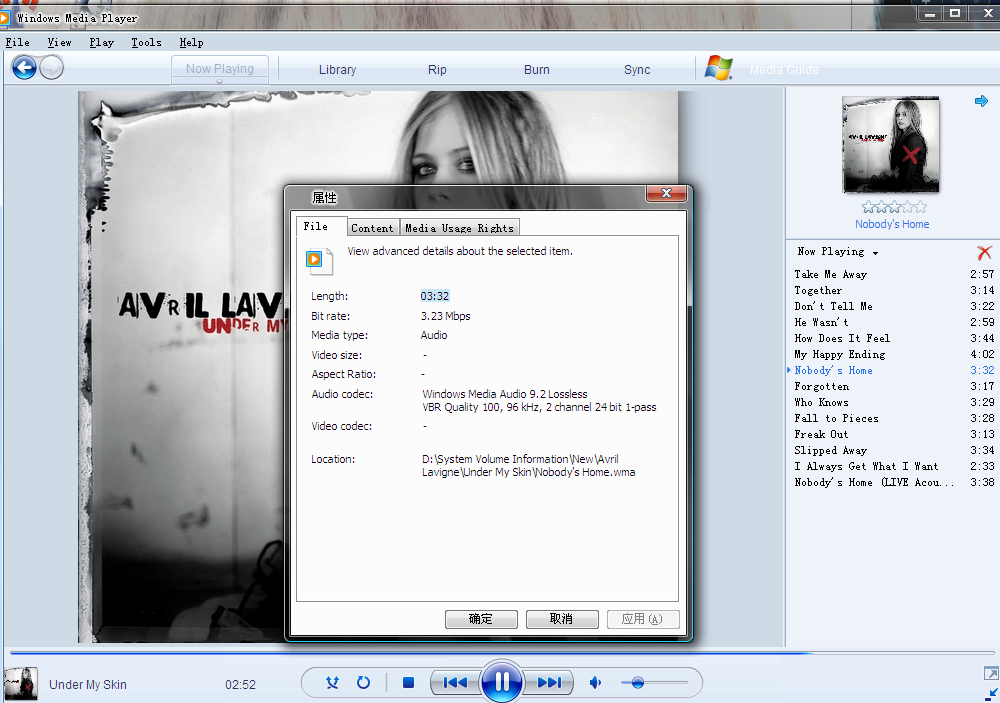The width and height of the screenshot is (1000, 703).
Task: Click the 应用(A) Apply button
Action: tap(643, 619)
